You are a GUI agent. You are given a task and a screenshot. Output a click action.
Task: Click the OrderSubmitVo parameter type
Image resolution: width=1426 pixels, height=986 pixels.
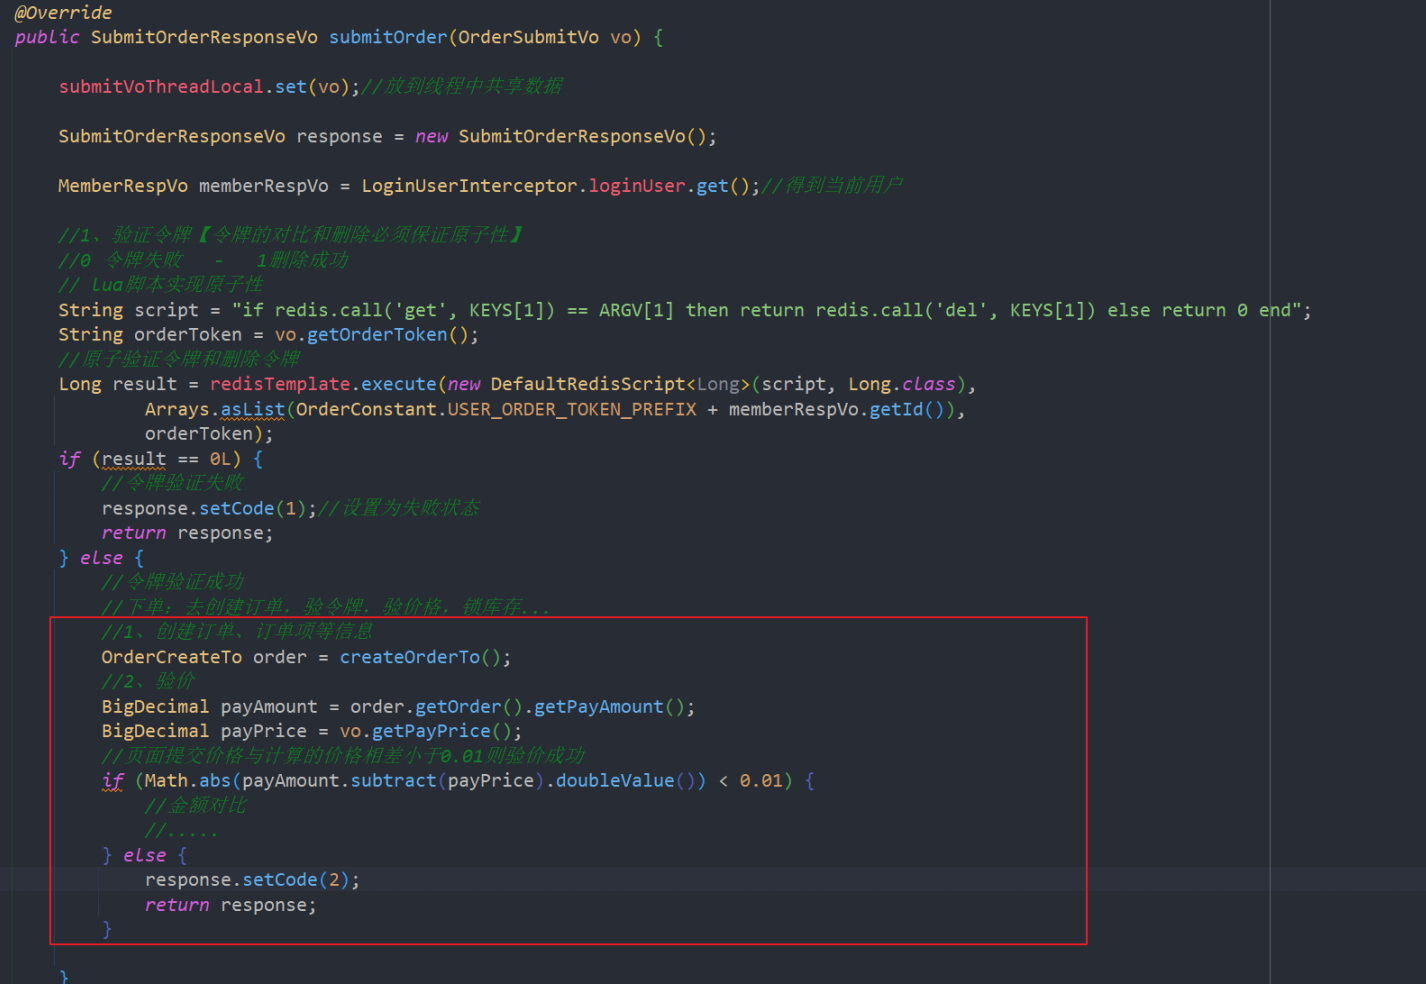(x=528, y=37)
